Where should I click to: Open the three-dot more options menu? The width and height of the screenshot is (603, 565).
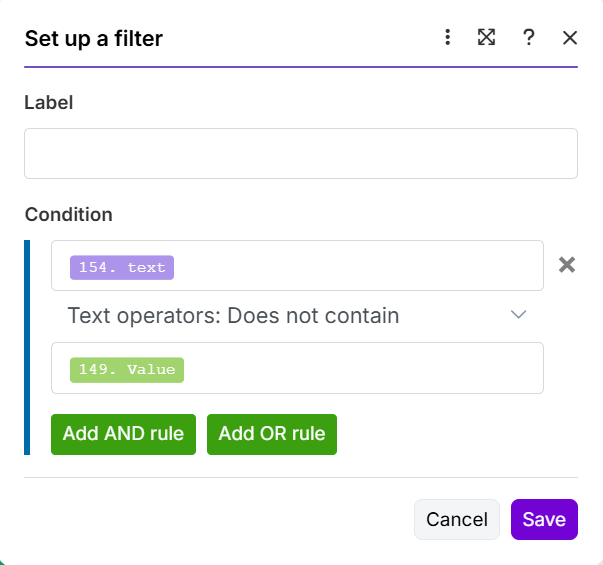tap(447, 38)
